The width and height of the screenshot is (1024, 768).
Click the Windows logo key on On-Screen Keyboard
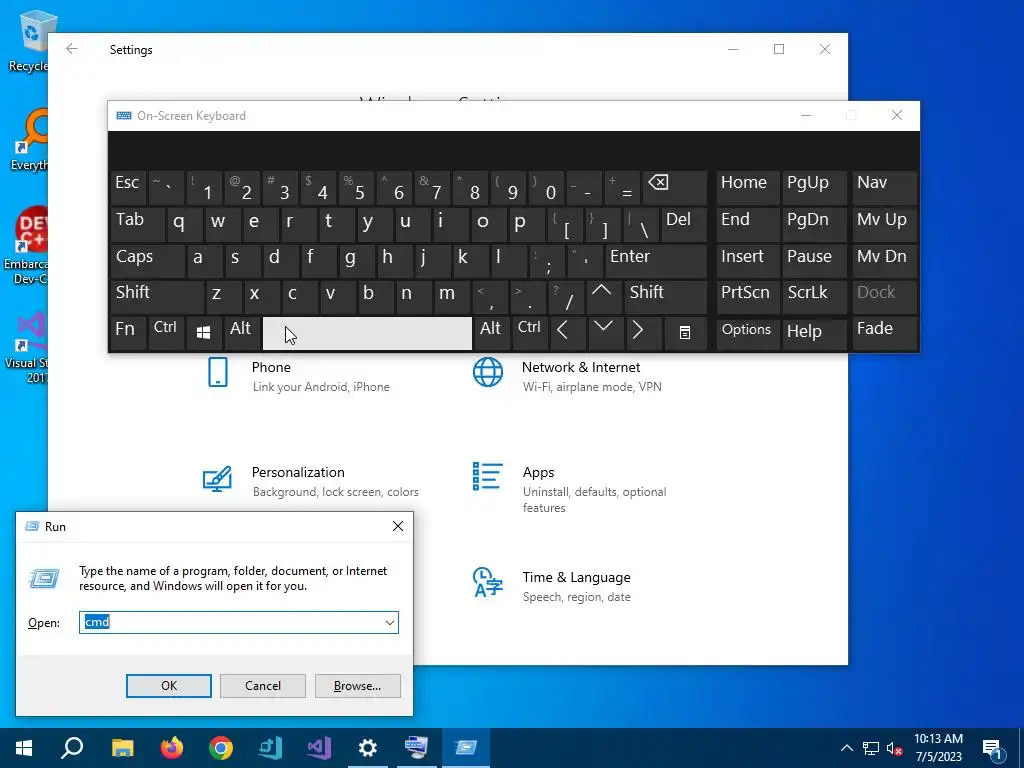pos(203,333)
